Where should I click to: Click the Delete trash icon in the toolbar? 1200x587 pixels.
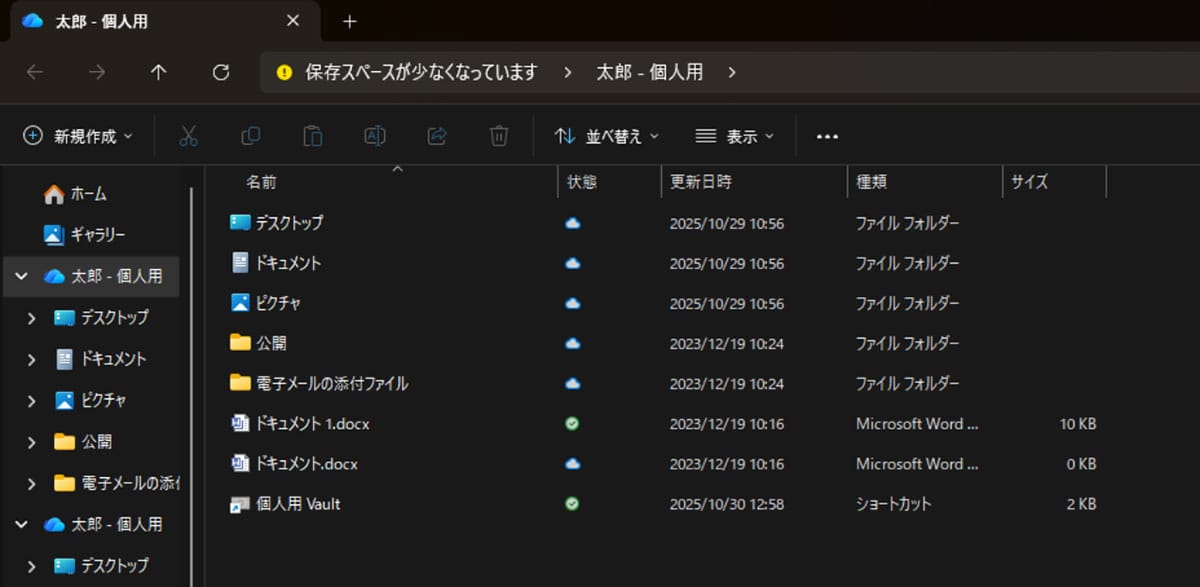click(498, 135)
